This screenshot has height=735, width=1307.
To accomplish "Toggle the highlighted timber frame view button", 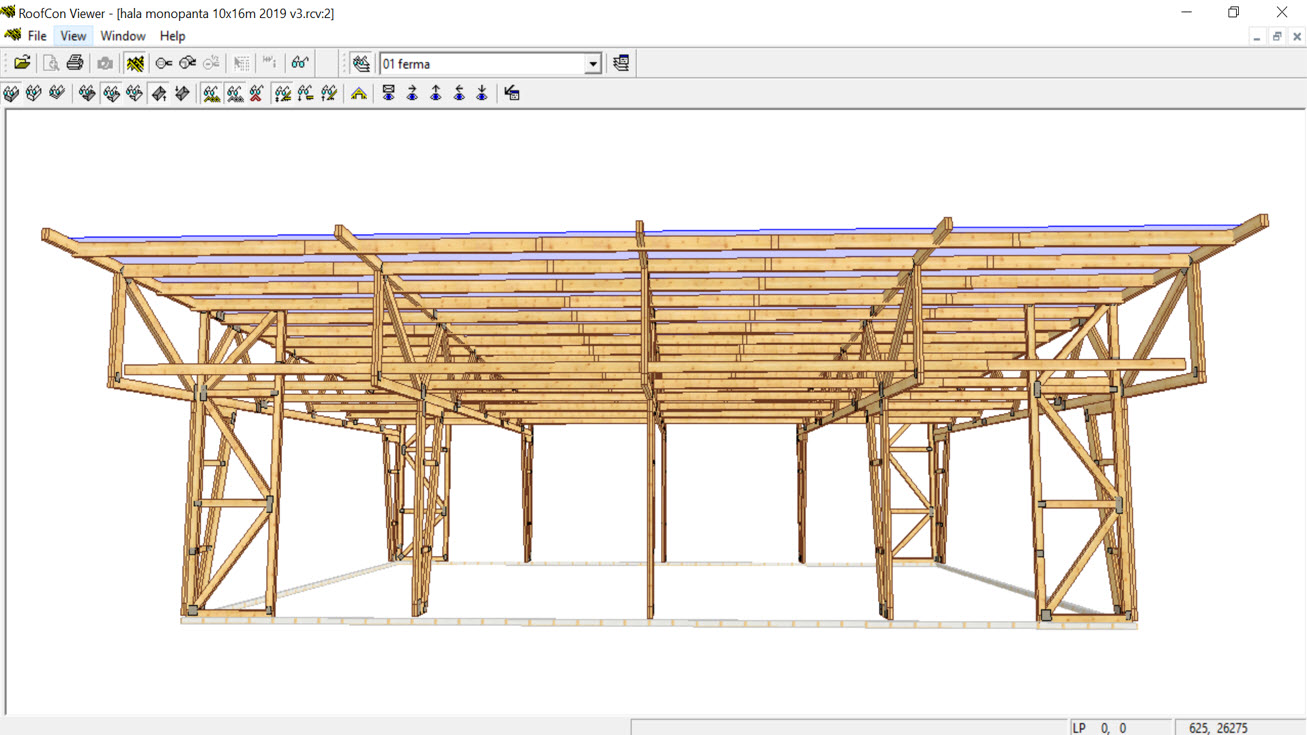I will [135, 63].
